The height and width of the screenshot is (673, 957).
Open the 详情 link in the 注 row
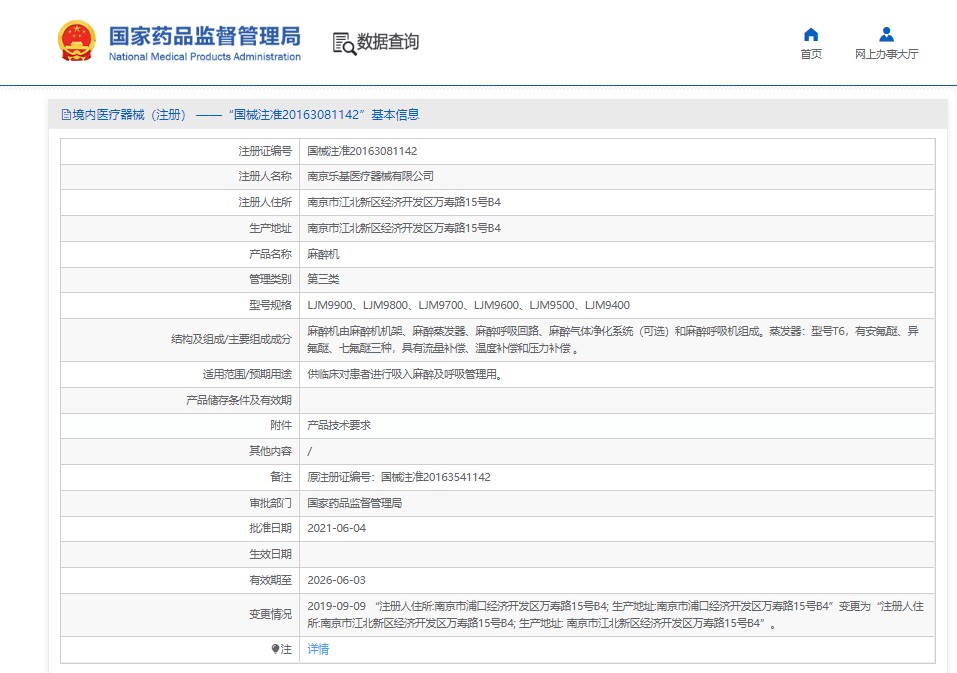click(x=317, y=649)
